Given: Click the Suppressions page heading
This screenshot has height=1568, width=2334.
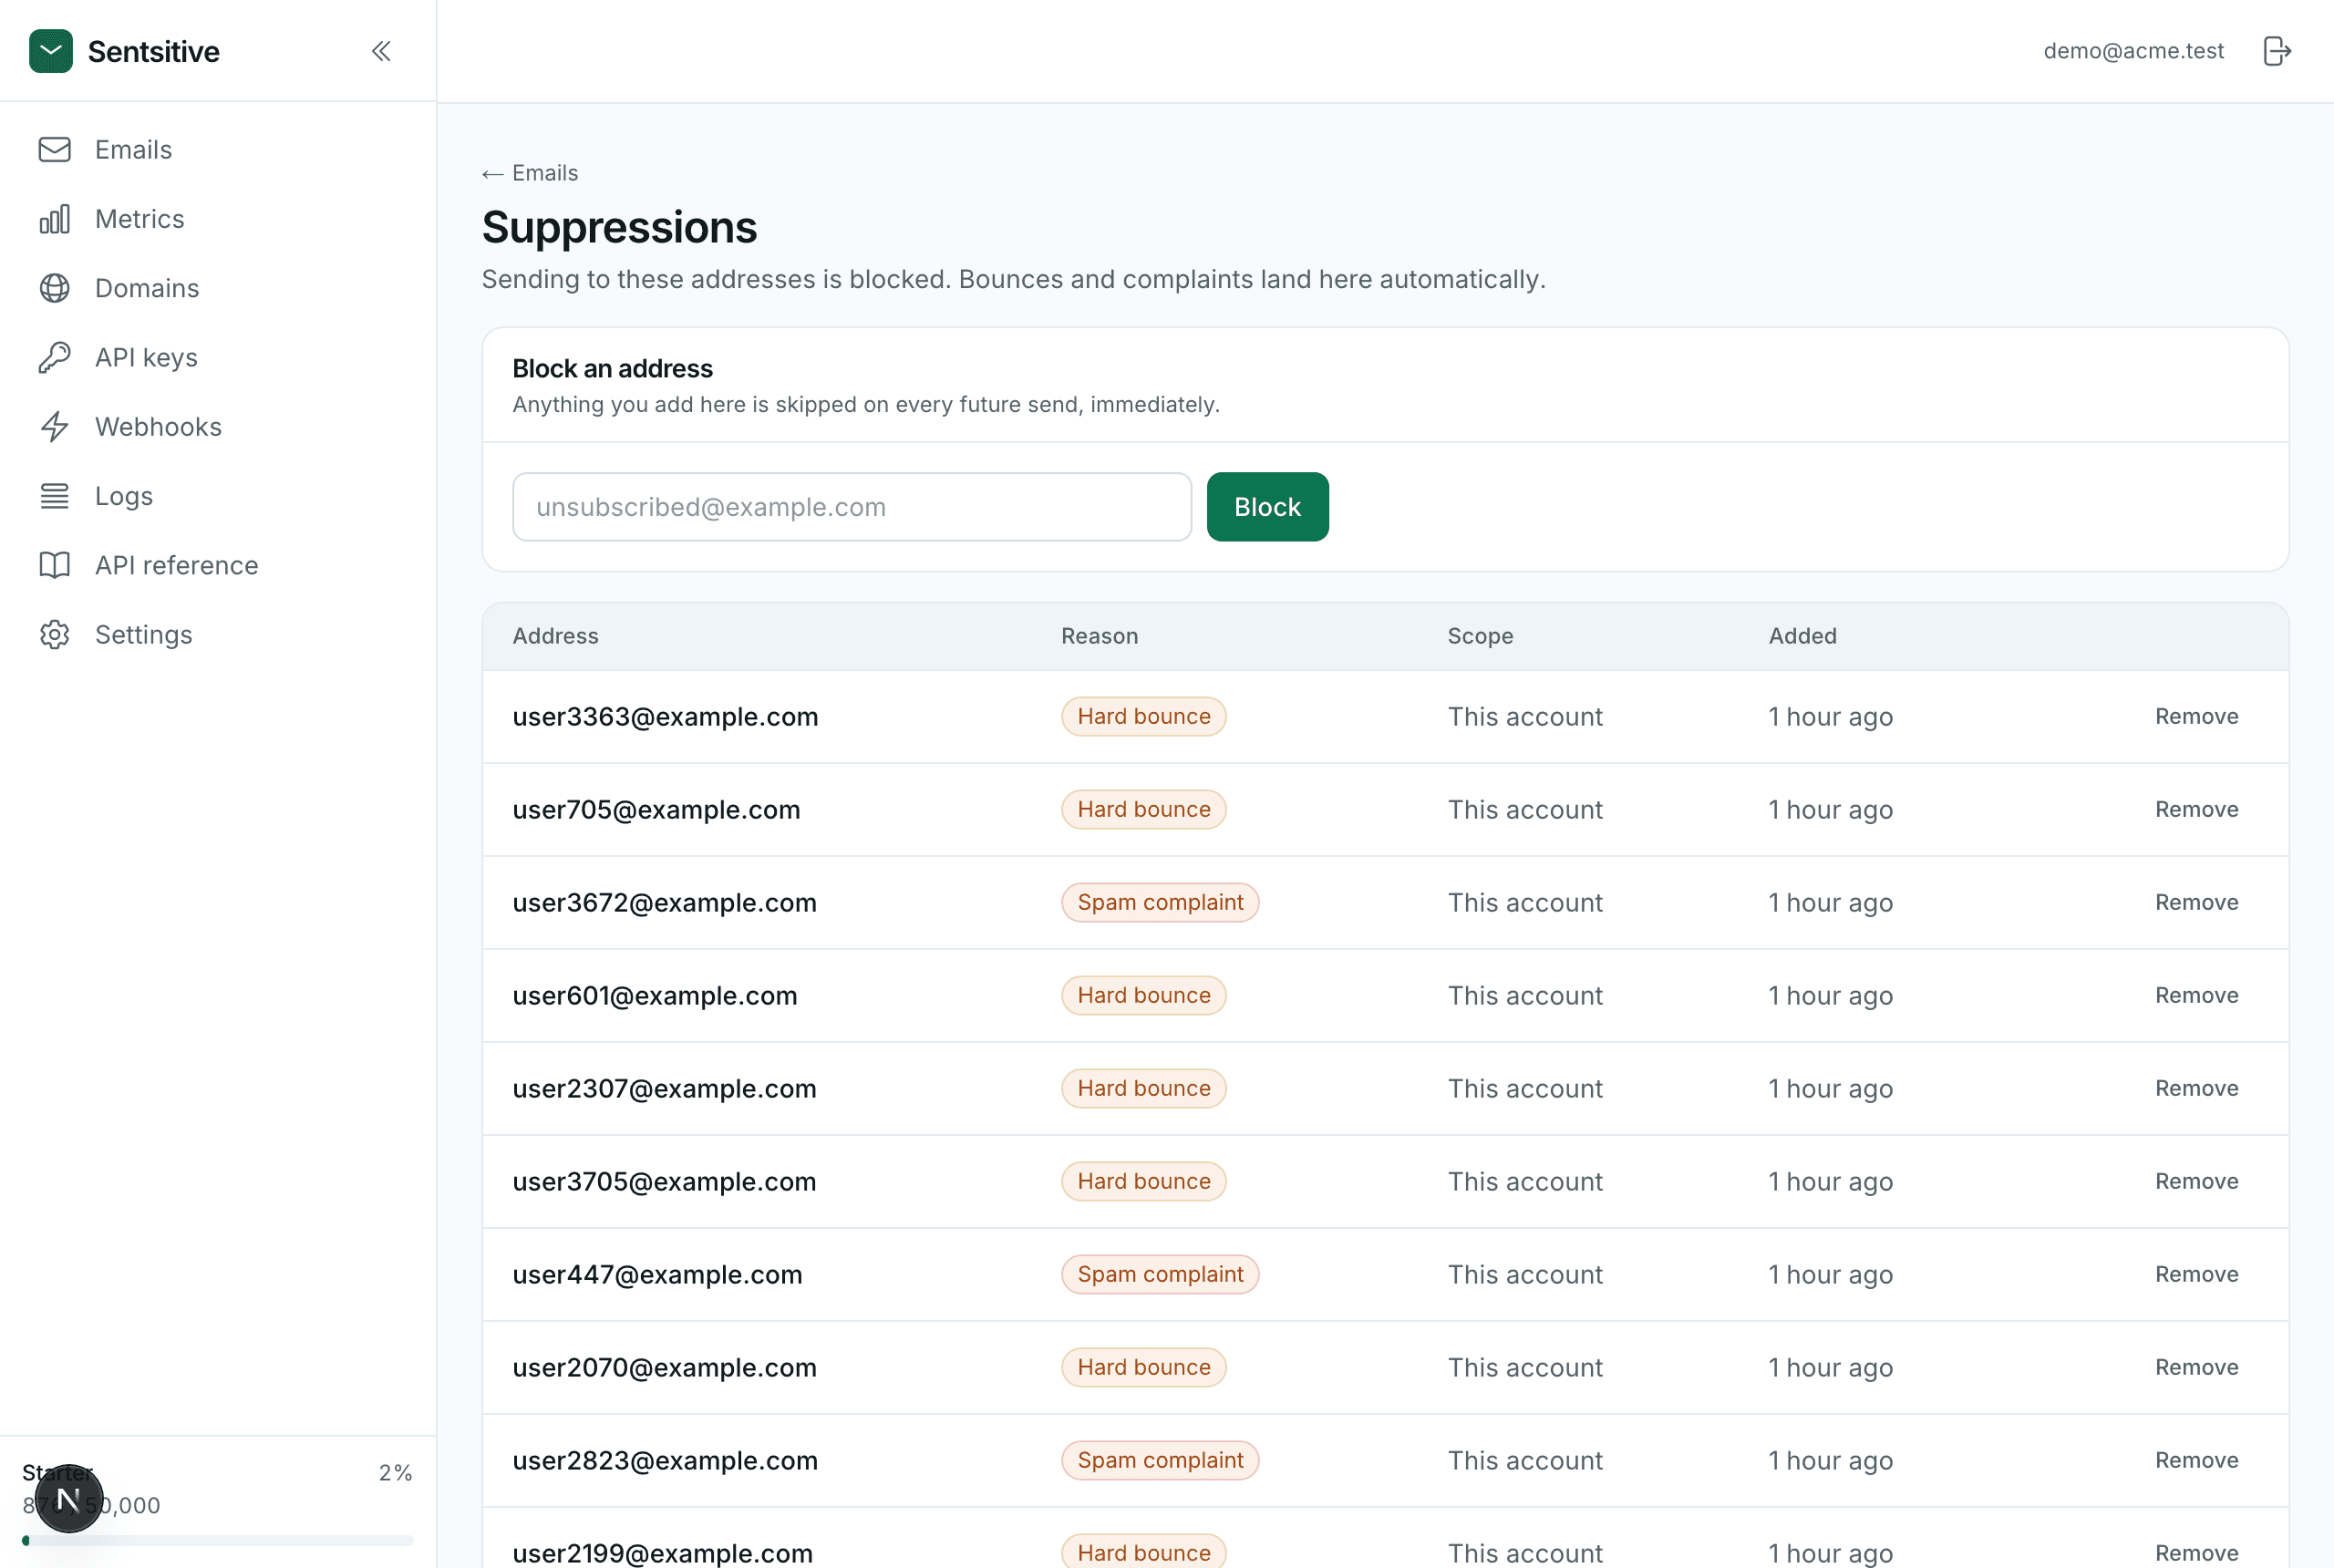Looking at the screenshot, I should click(619, 228).
